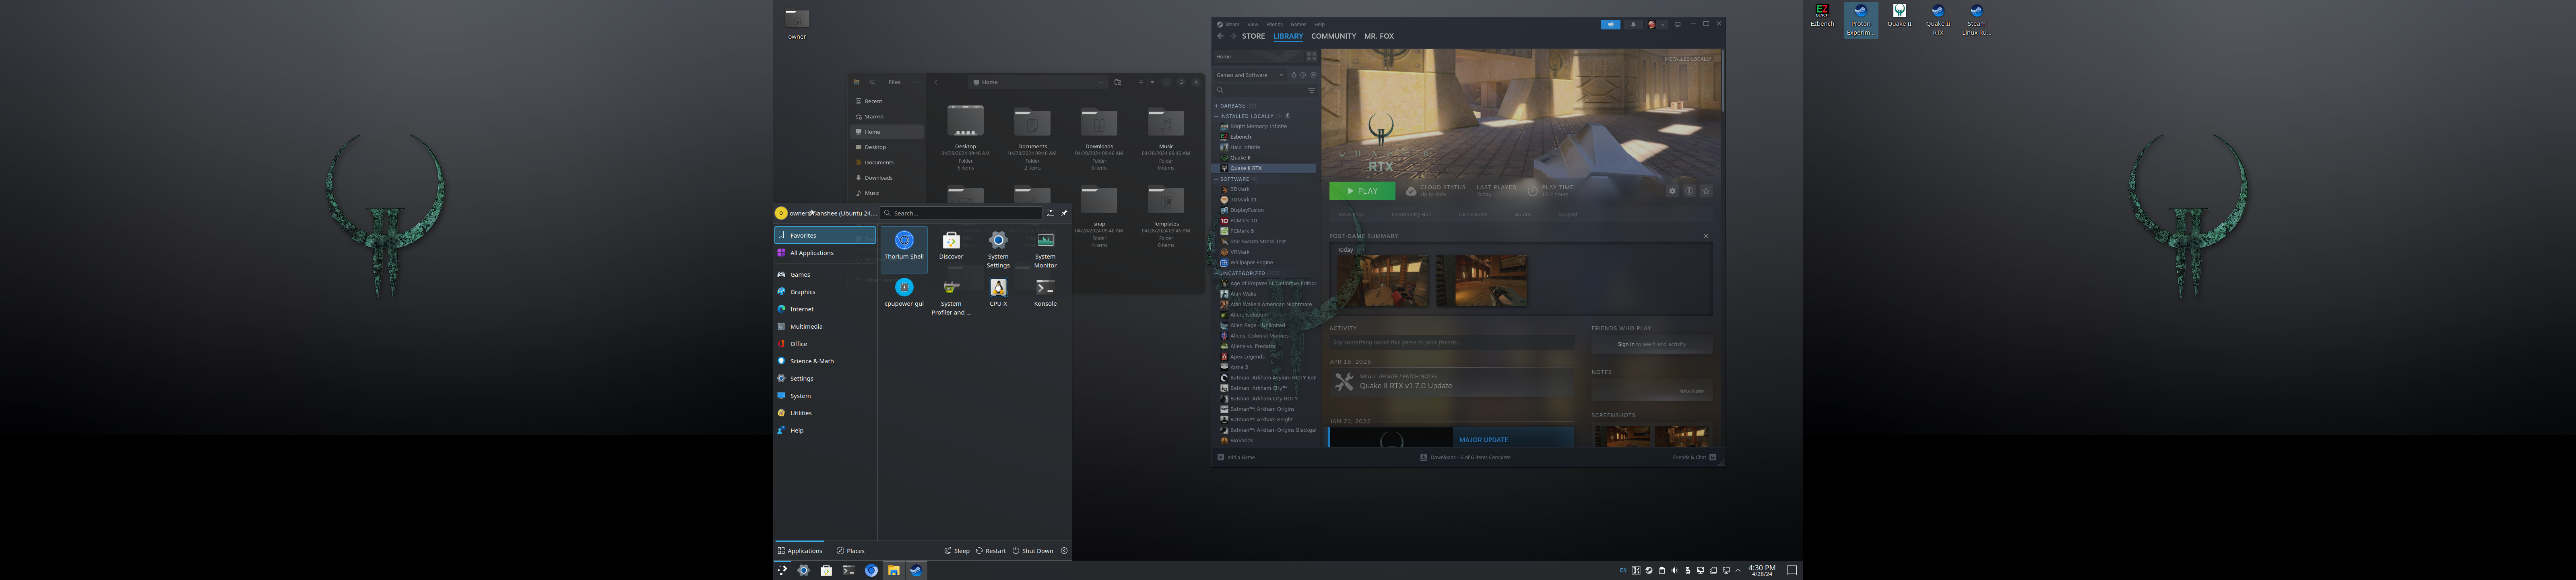Switch to the Steam Community tab
The image size is (2576, 580).
point(1333,36)
